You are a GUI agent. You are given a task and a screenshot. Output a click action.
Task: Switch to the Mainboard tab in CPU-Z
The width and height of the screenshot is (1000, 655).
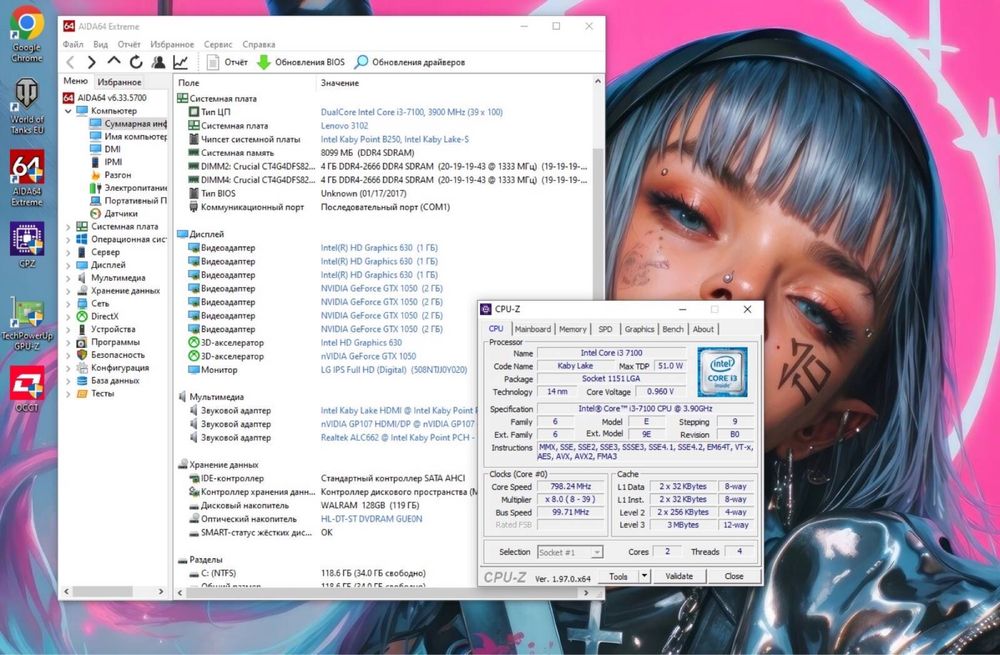[533, 329]
